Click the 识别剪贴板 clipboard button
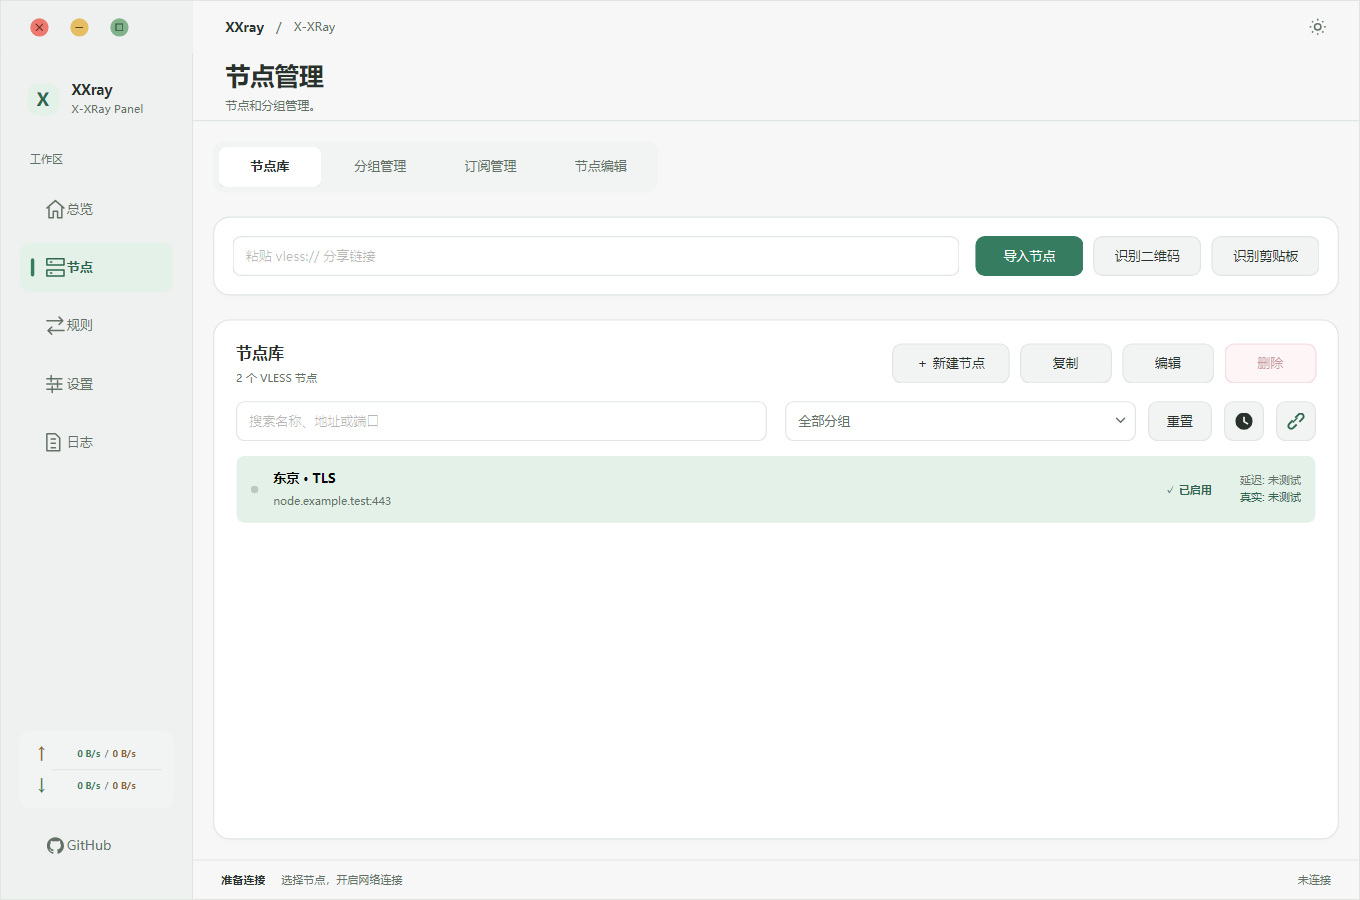This screenshot has width=1360, height=900. (x=1265, y=256)
